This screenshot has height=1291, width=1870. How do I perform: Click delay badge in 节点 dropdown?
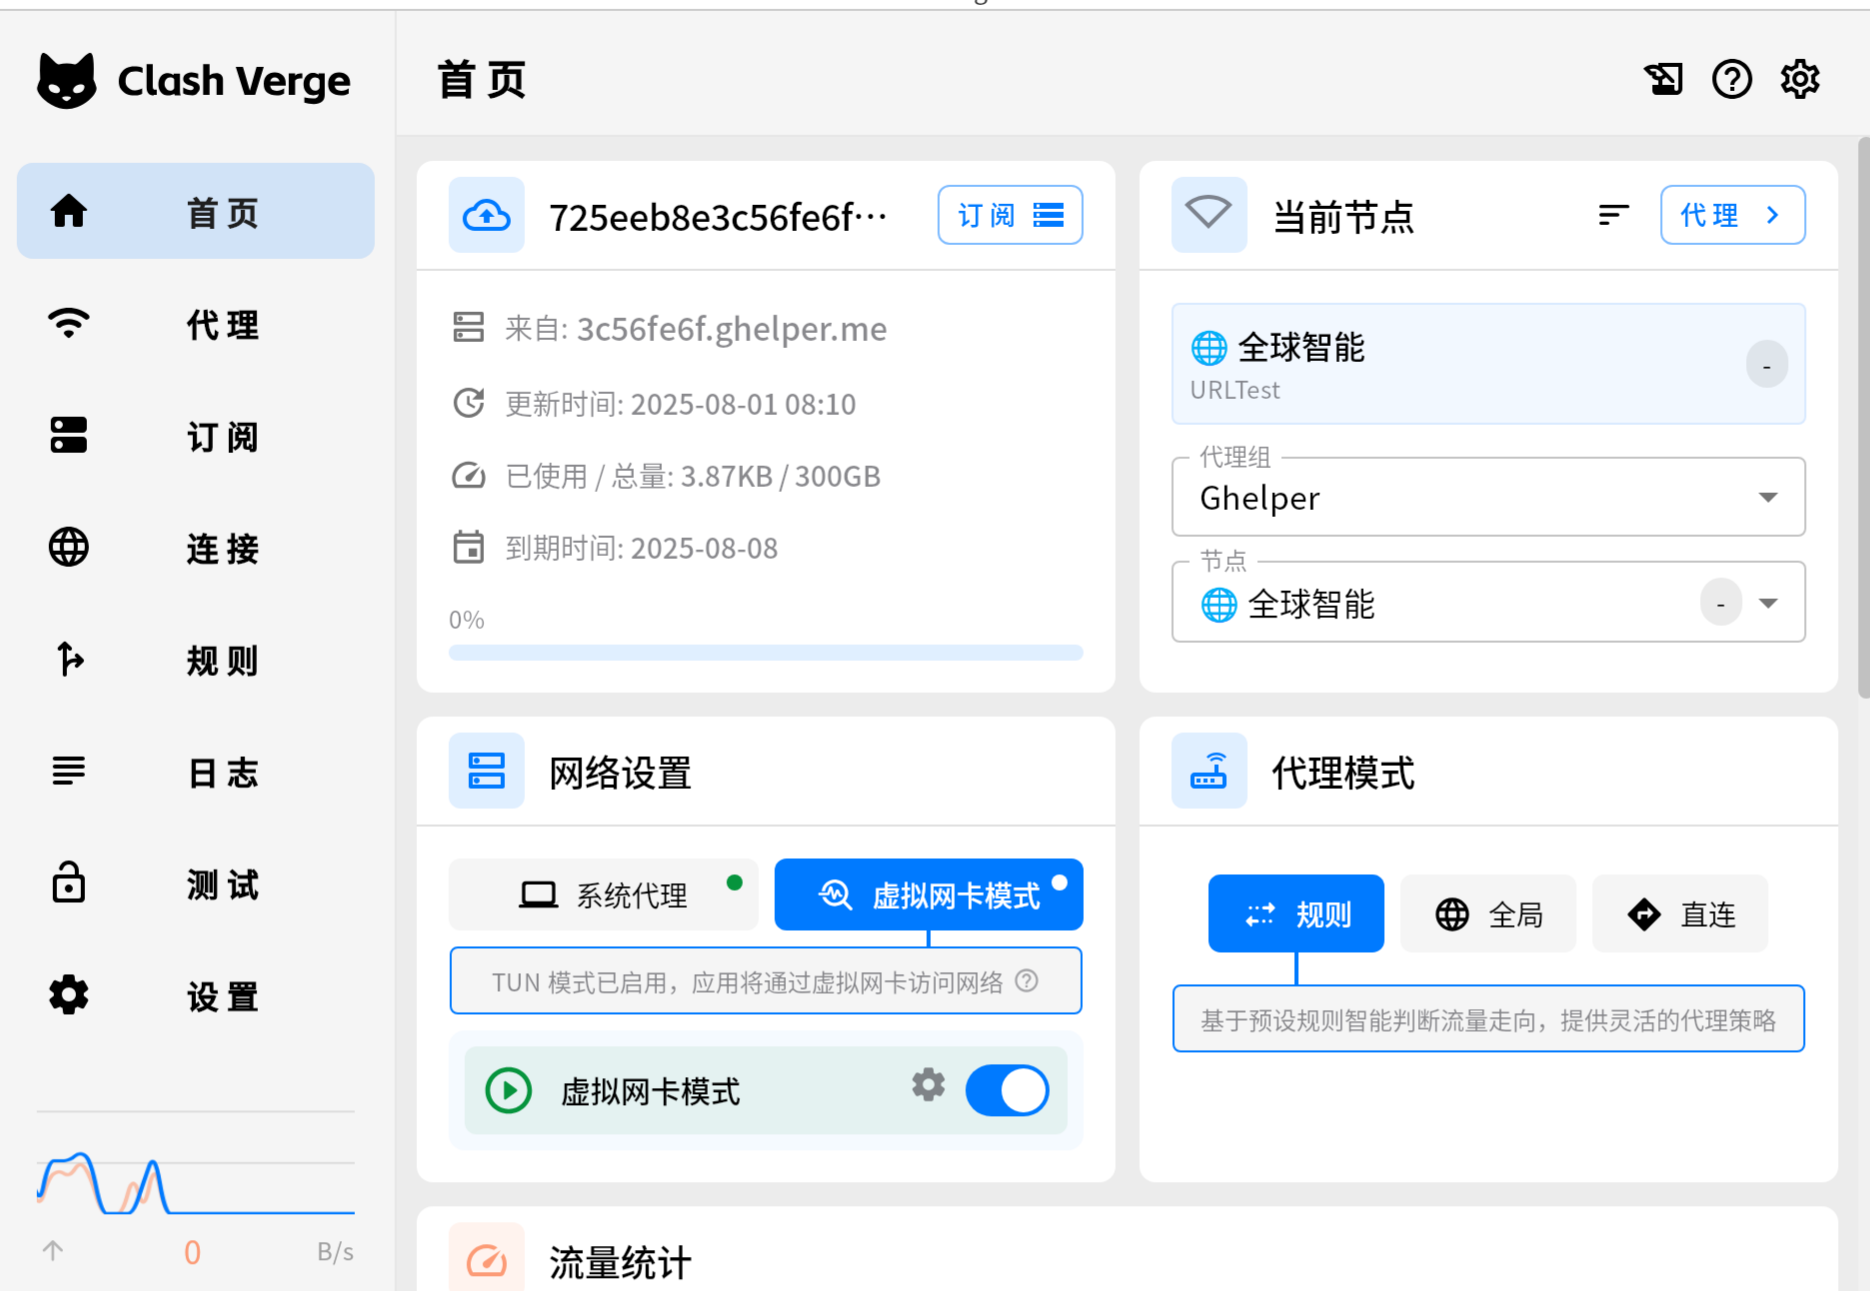point(1721,603)
